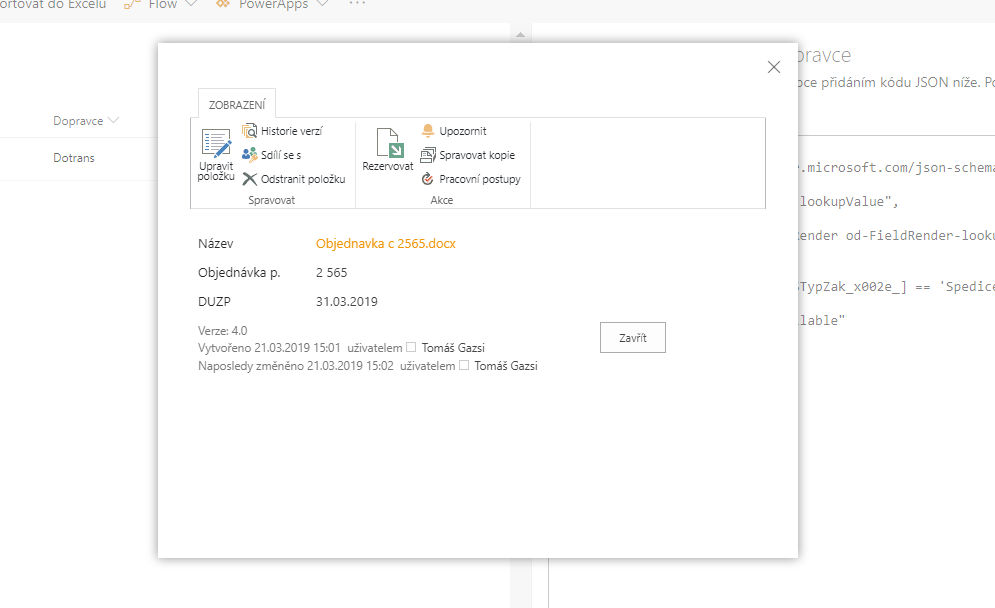Screen dimensions: 995x608
Task: Expand the Dopravce column dropdown
Action: [114, 120]
